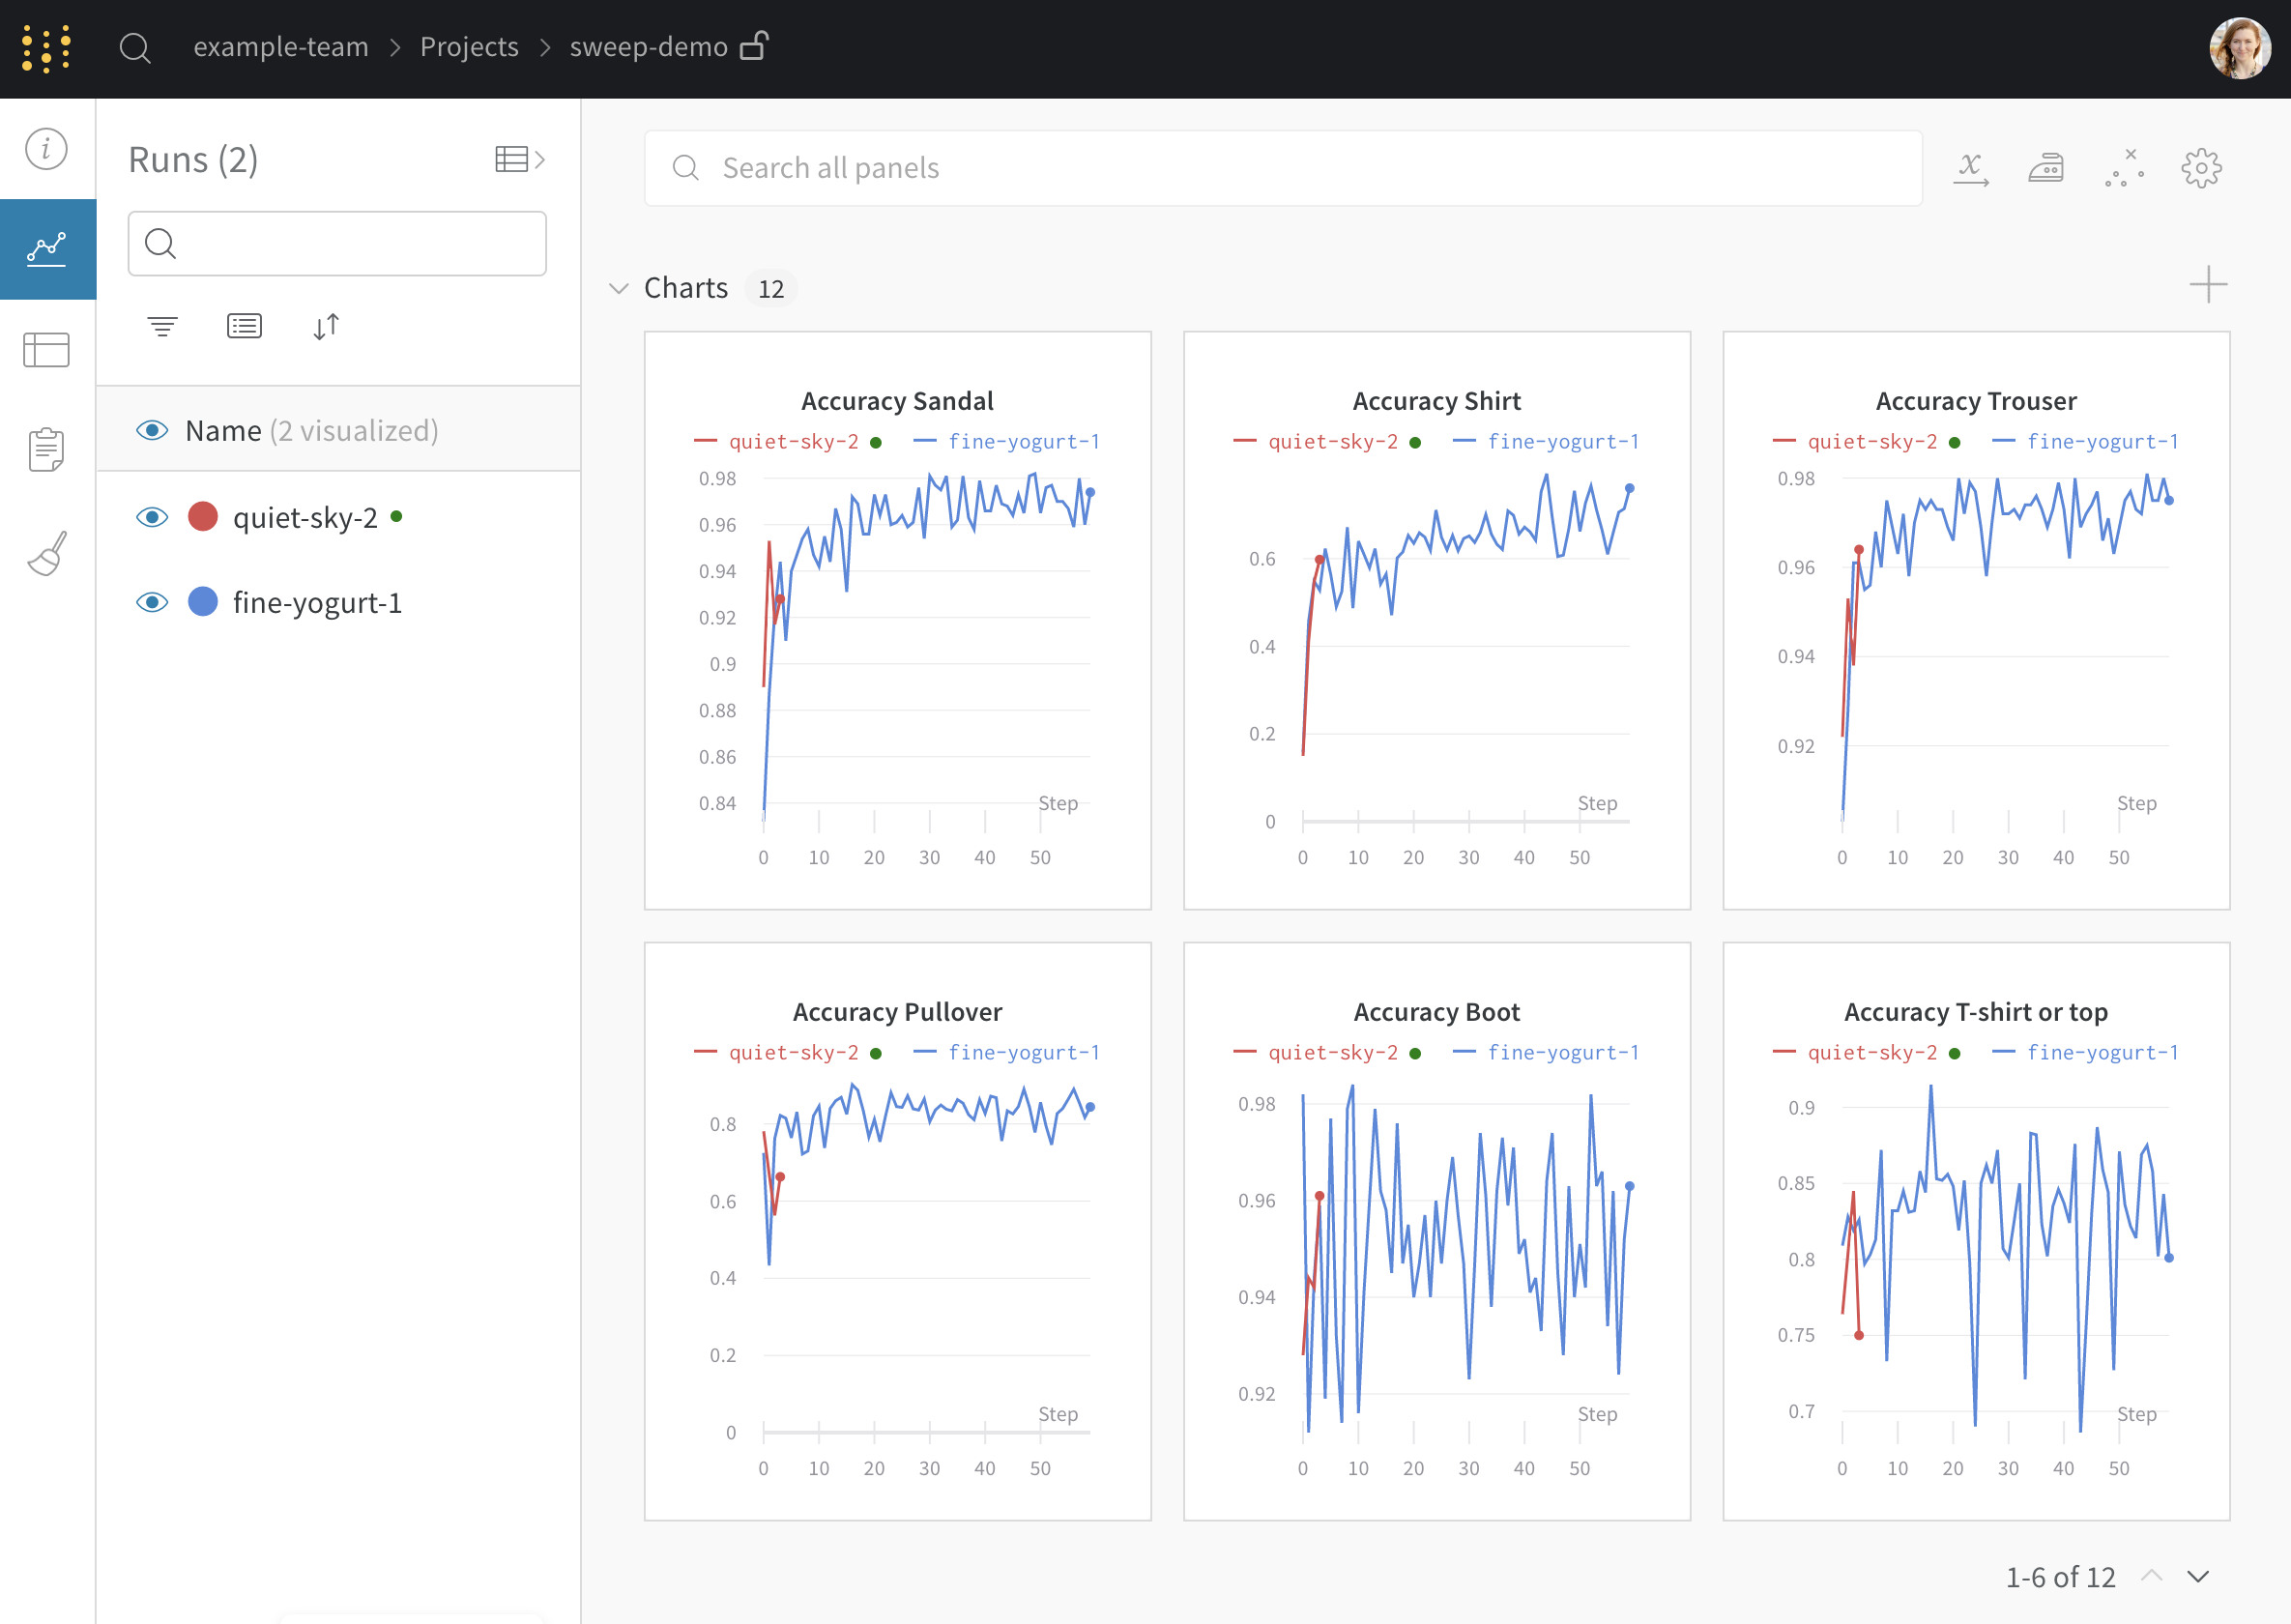The image size is (2291, 1624).
Task: Hide the quiet-sky-2 run visibility
Action: 152,517
